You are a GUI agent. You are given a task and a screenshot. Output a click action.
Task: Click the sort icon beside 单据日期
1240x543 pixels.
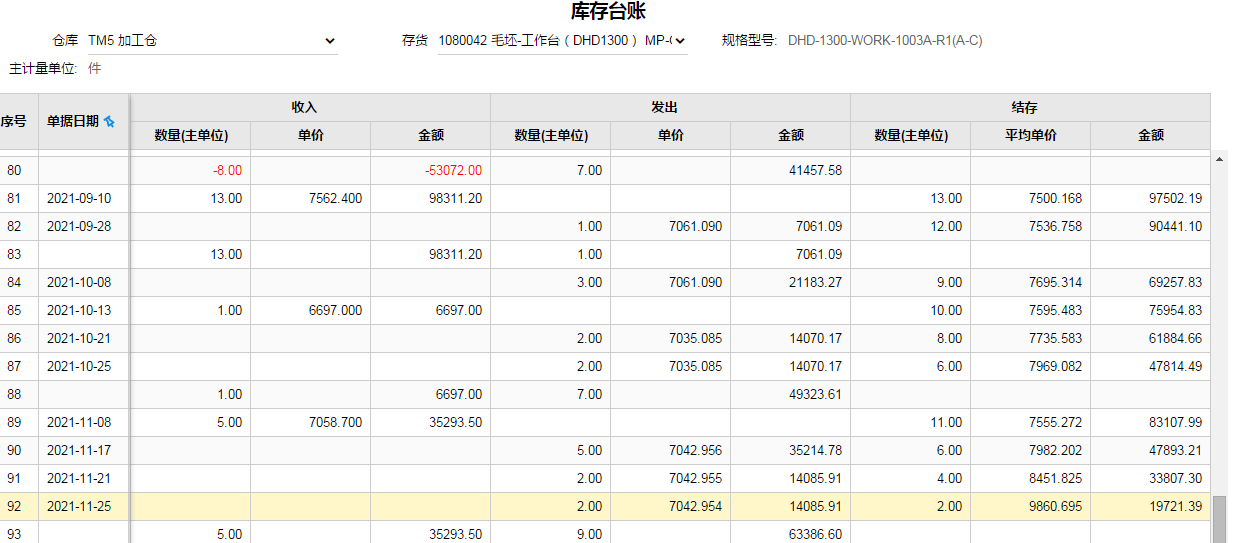click(x=110, y=121)
